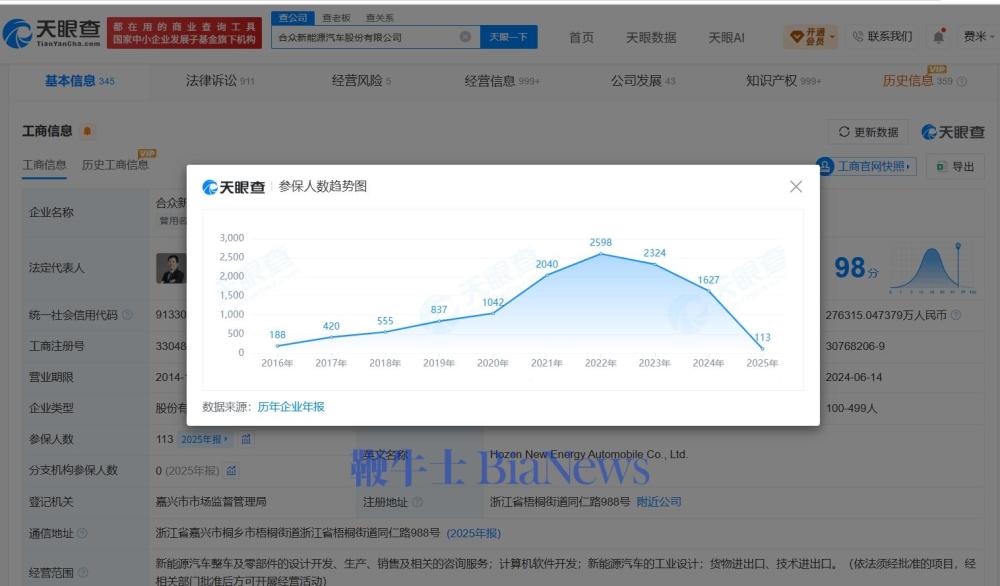This screenshot has height=586, width=1000.
Task: Click the 嘉兴市市场监督管理局 value
Action: 210,502
